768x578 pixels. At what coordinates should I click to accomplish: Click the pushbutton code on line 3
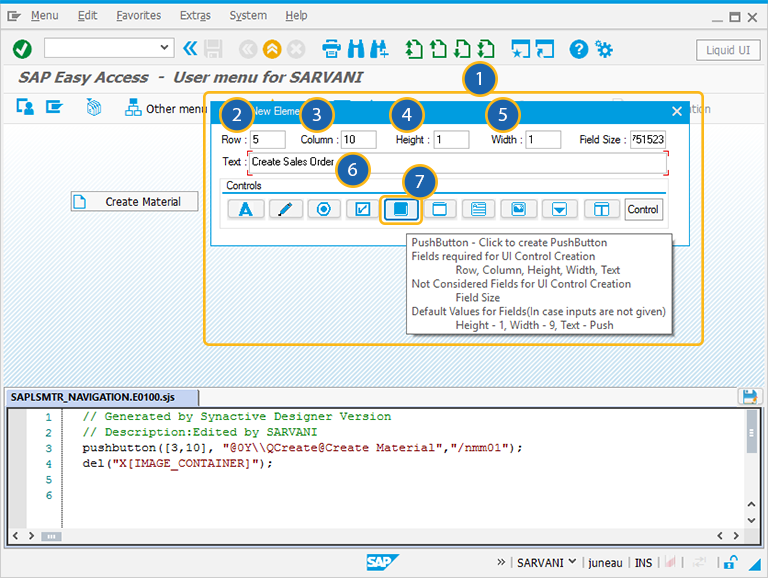click(302, 448)
